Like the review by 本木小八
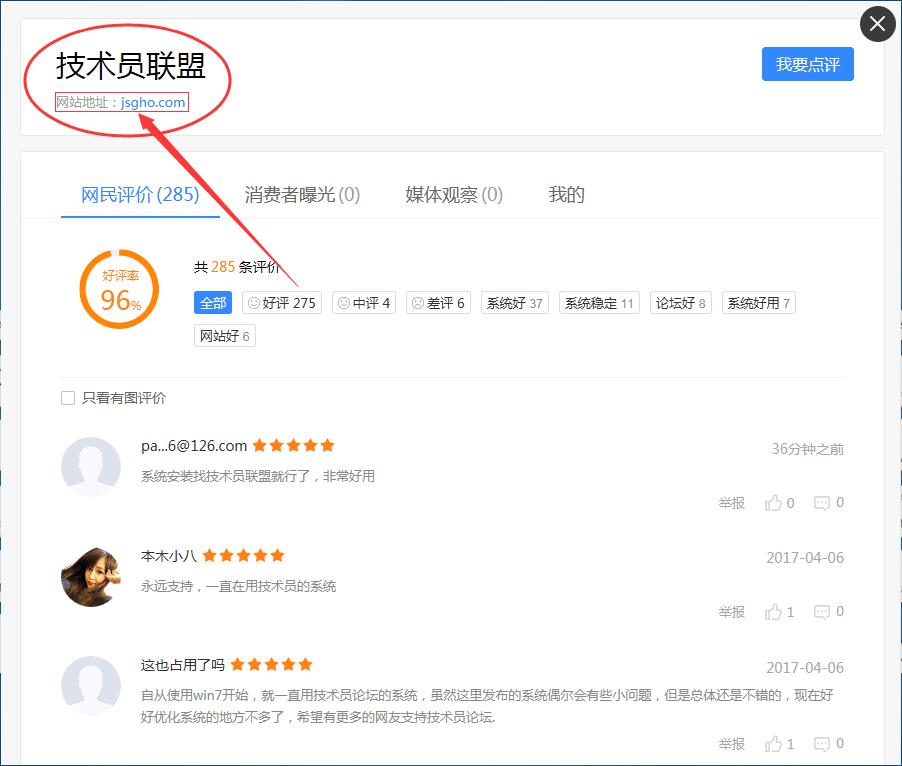 click(x=774, y=612)
